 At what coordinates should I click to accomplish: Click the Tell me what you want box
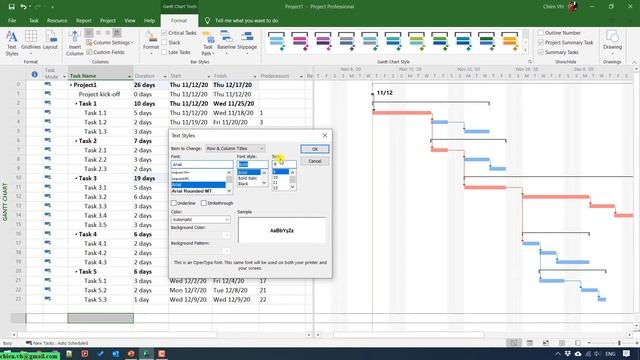point(247,20)
